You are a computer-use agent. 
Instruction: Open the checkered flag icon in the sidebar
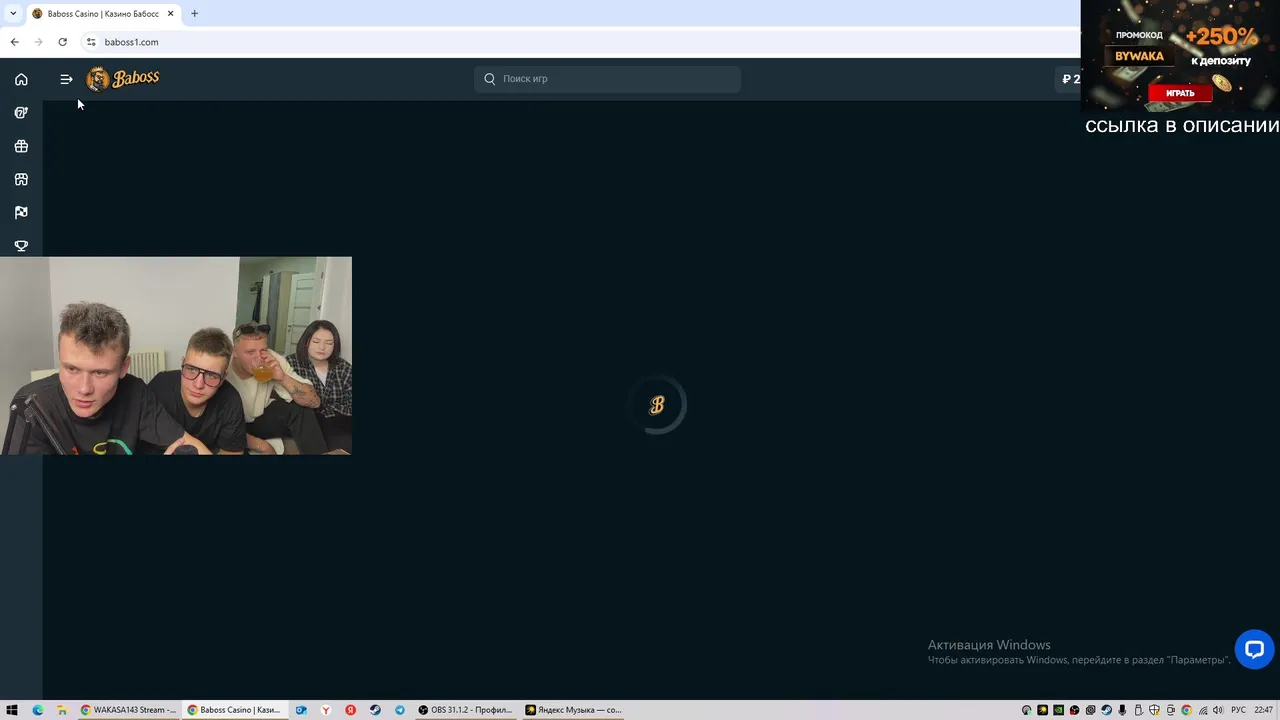click(x=21, y=212)
